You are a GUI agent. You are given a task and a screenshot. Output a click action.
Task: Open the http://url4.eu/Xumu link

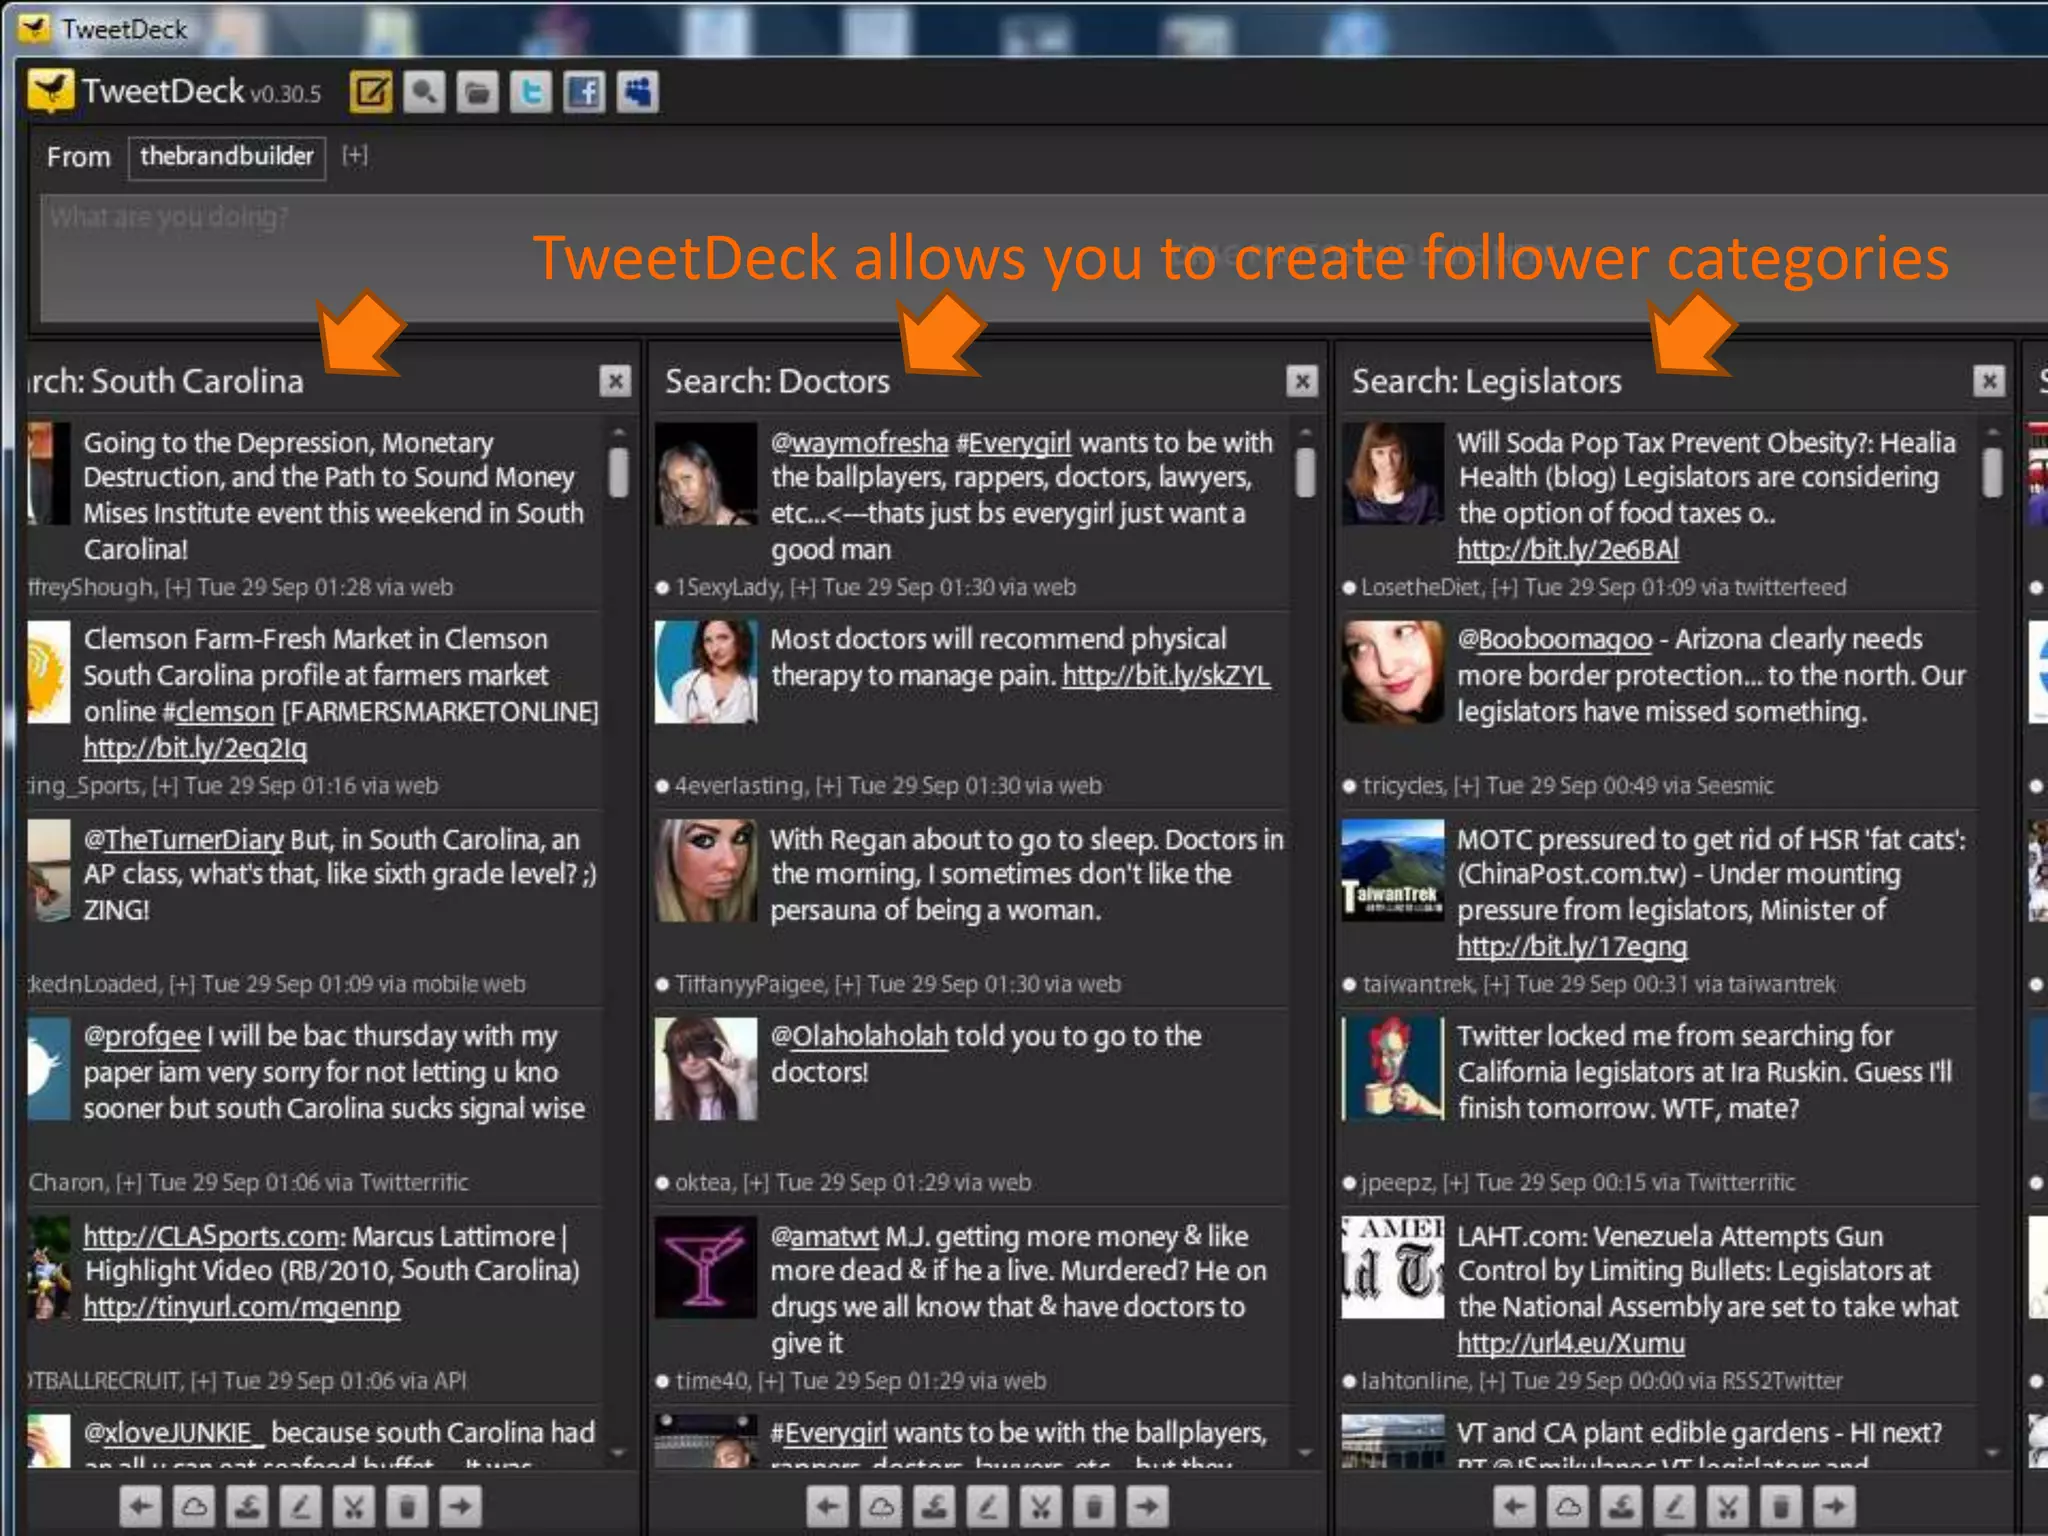click(x=1571, y=1343)
